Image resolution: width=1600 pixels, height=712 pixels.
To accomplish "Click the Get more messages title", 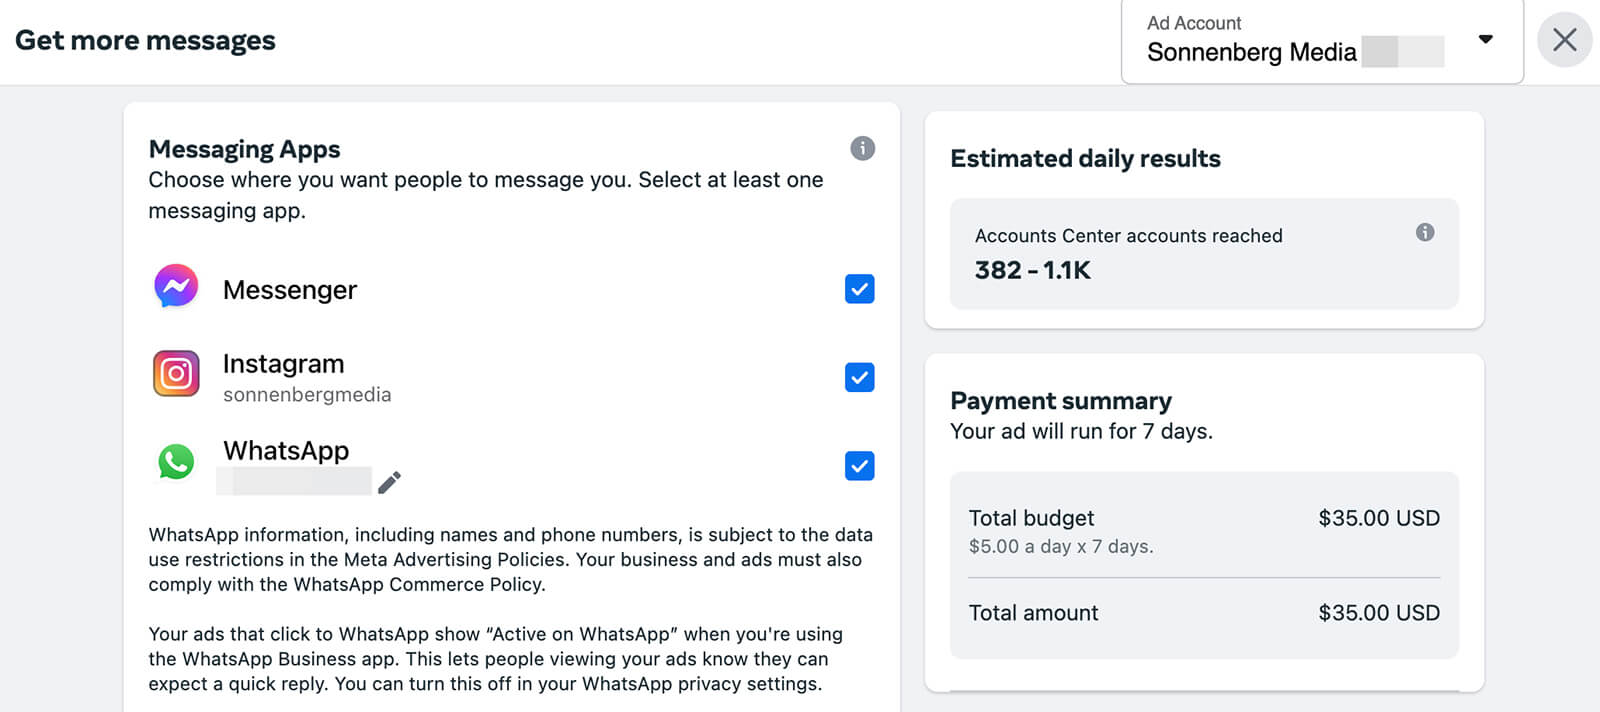I will click(145, 41).
